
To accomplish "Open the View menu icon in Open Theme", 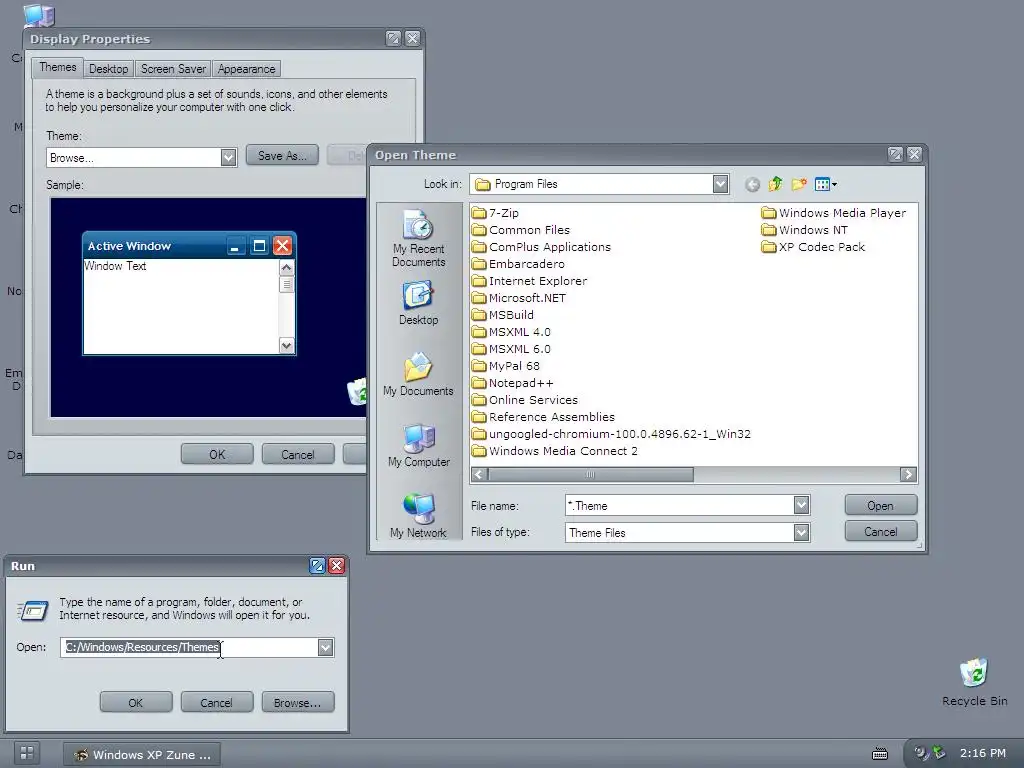I will coord(822,185).
